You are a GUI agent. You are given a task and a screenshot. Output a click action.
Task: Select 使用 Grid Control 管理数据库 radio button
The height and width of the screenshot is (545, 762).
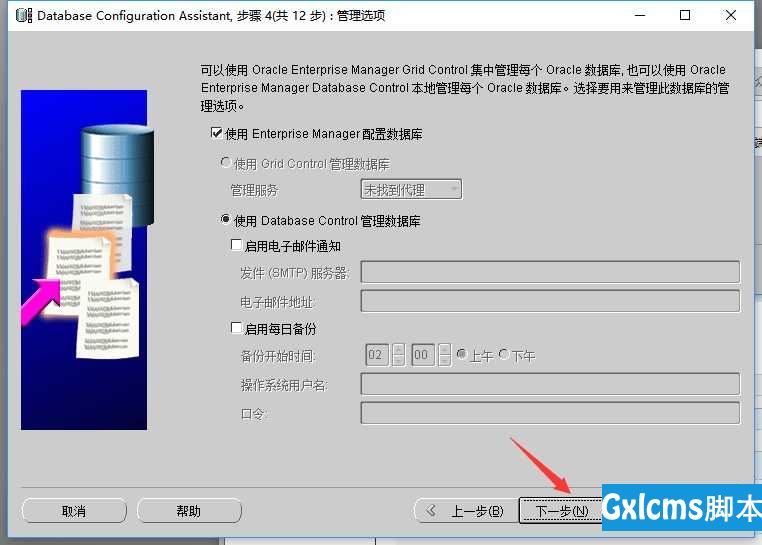(x=225, y=162)
